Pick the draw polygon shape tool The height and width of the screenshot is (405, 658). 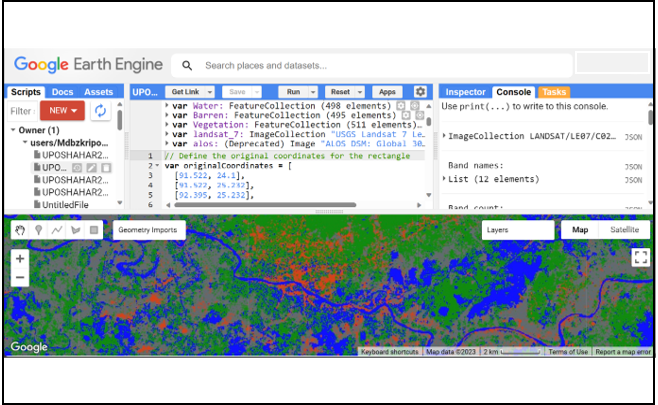(76, 230)
